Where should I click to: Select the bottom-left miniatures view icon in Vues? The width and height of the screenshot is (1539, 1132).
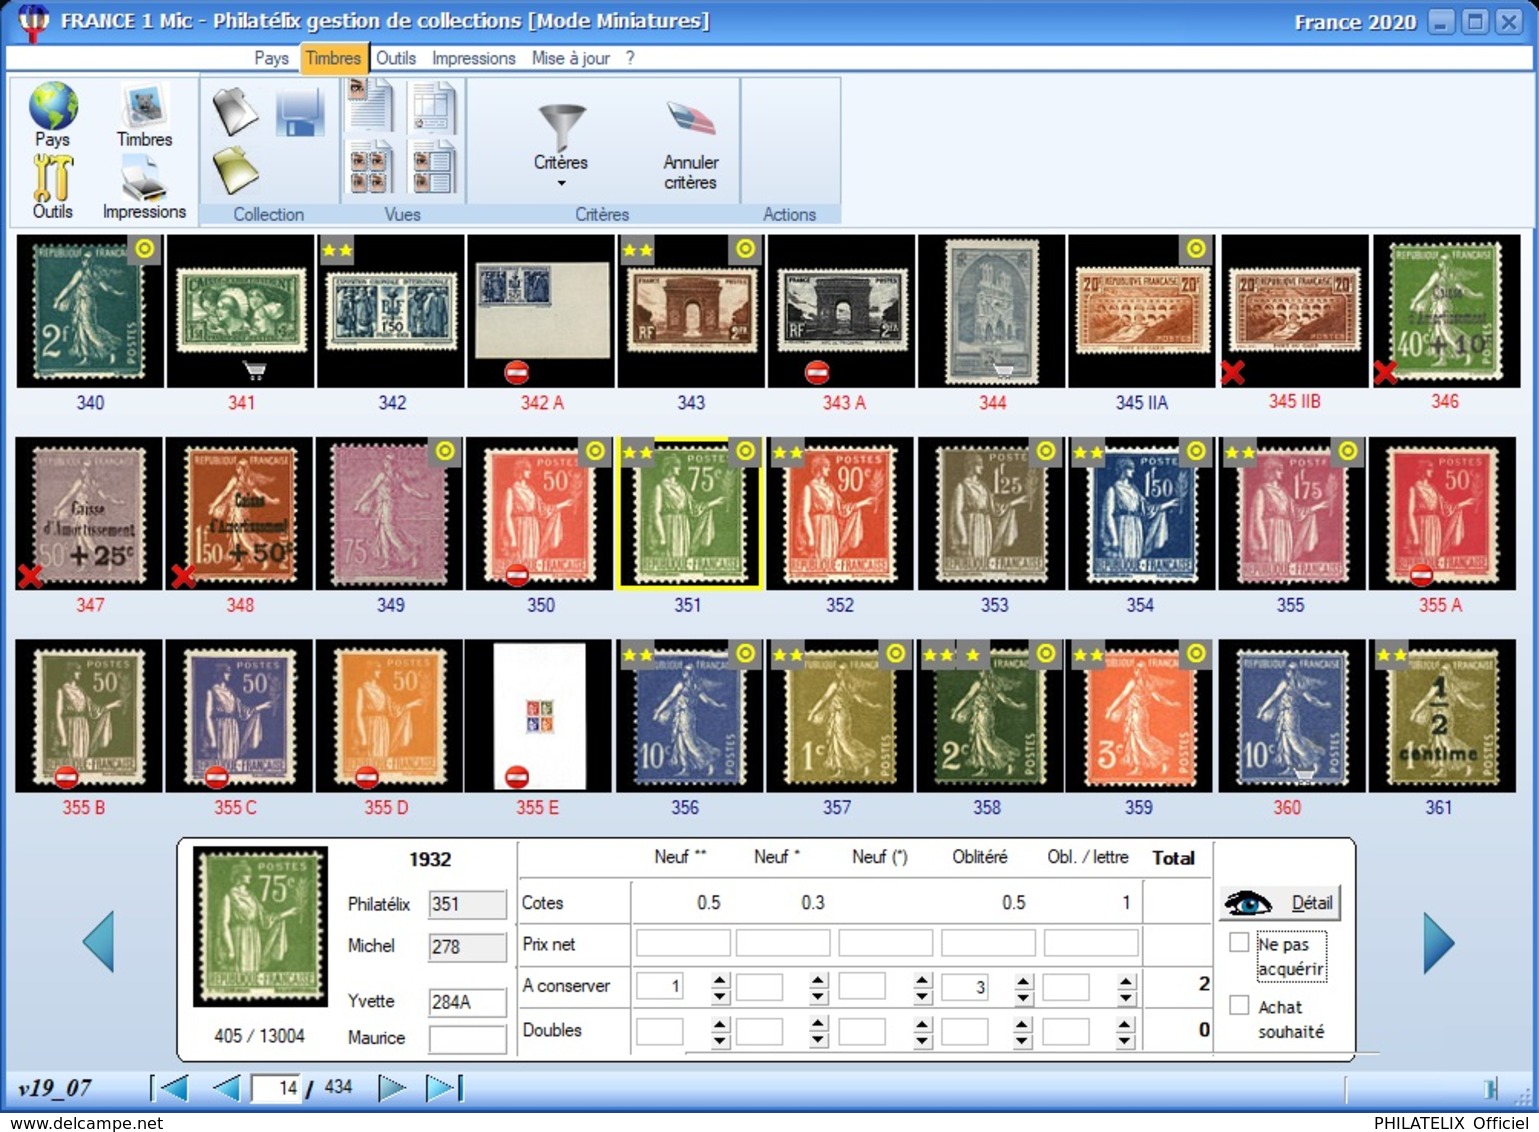(370, 167)
